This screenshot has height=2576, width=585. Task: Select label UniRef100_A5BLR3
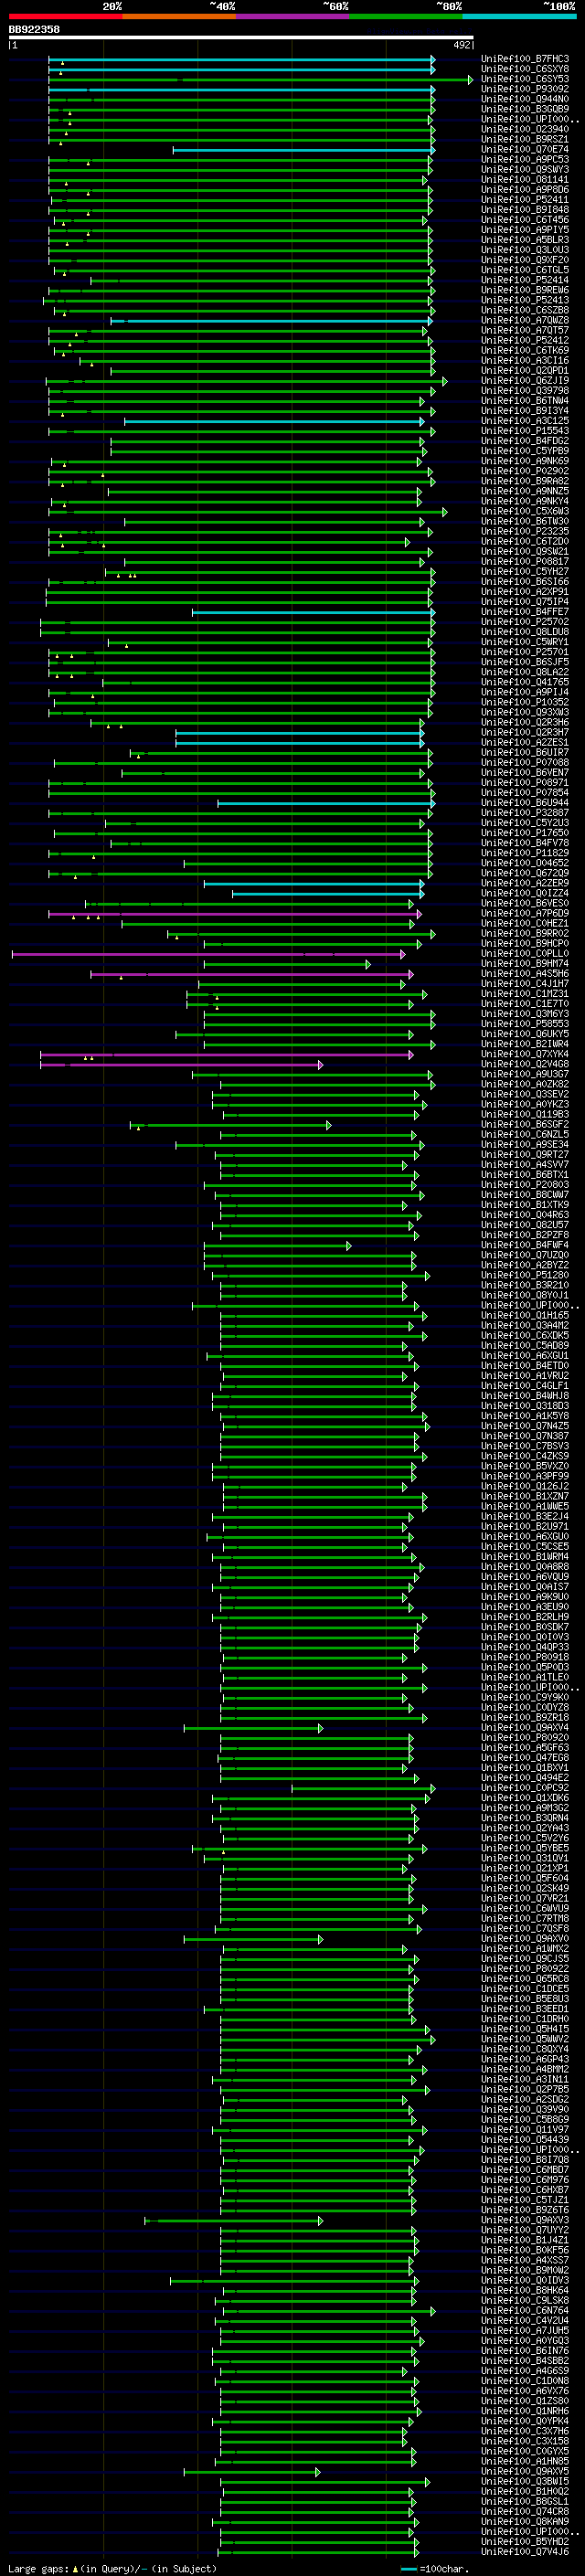click(525, 240)
